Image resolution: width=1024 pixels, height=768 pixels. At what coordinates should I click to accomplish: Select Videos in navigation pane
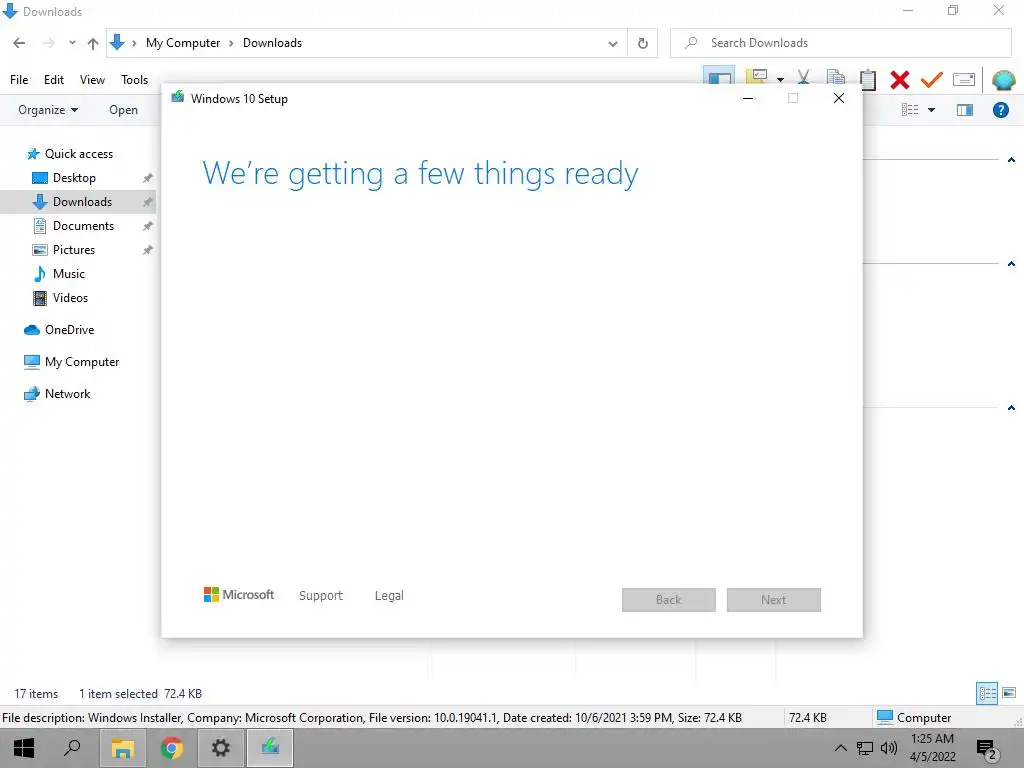(70, 298)
